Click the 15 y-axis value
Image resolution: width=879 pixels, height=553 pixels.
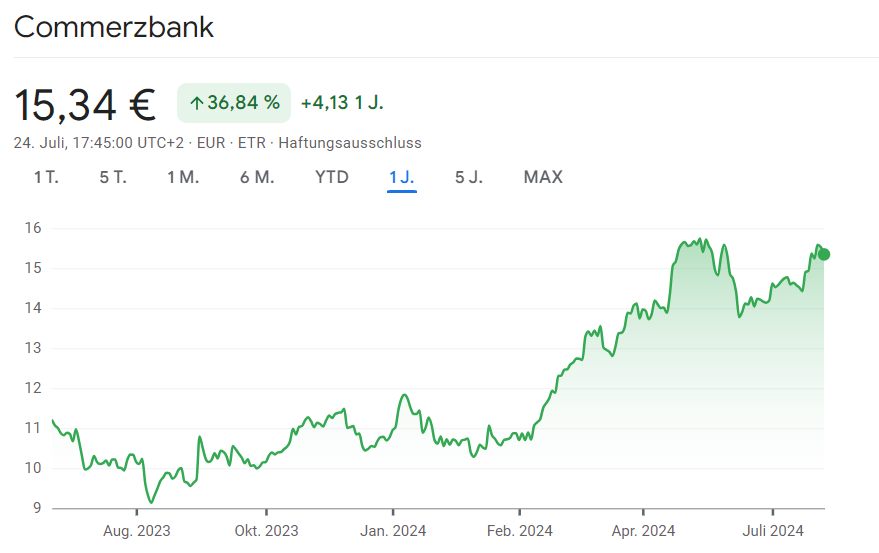coord(33,268)
